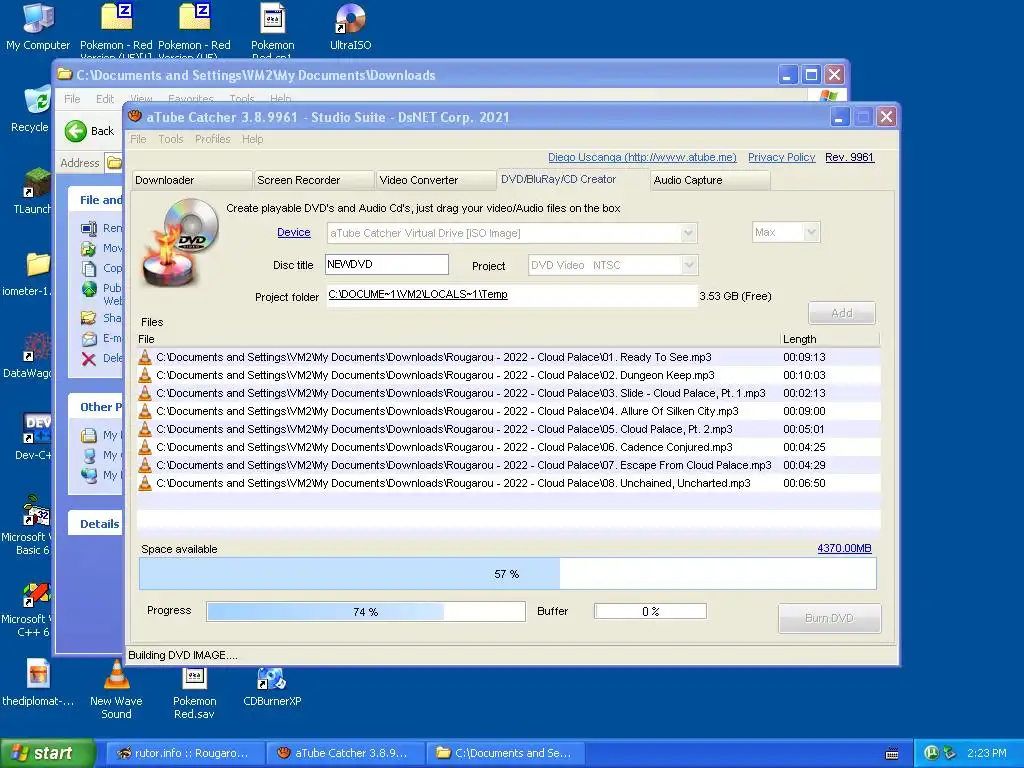Open the My Computer desktop icon

37,26
